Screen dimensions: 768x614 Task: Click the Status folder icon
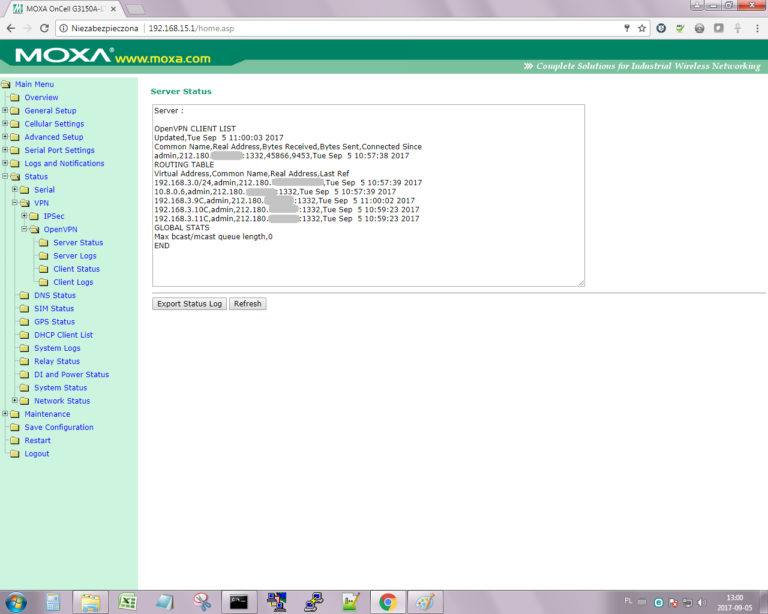pos(15,176)
